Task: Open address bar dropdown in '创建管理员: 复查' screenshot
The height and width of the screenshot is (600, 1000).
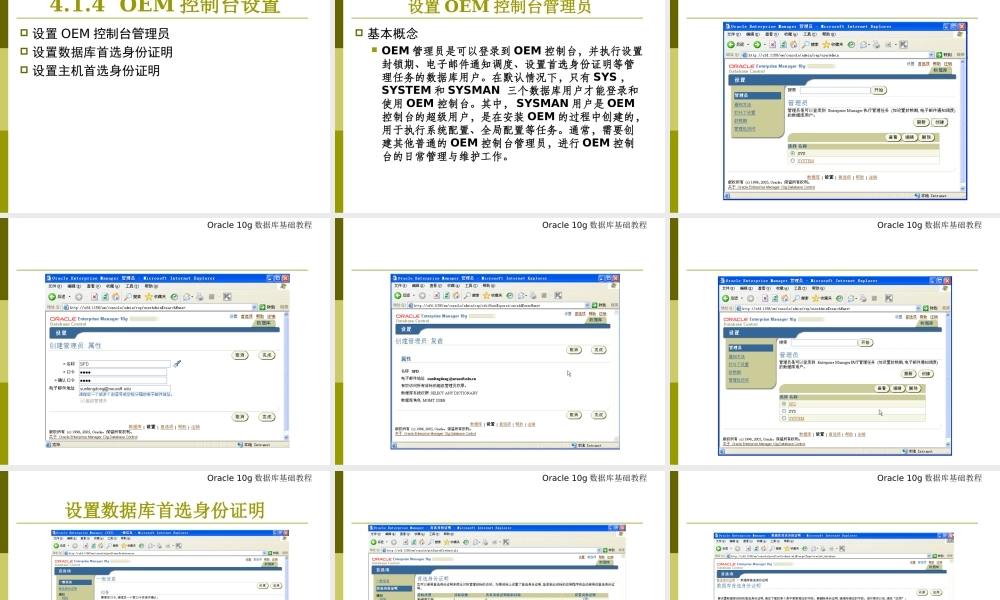Action: click(587, 305)
